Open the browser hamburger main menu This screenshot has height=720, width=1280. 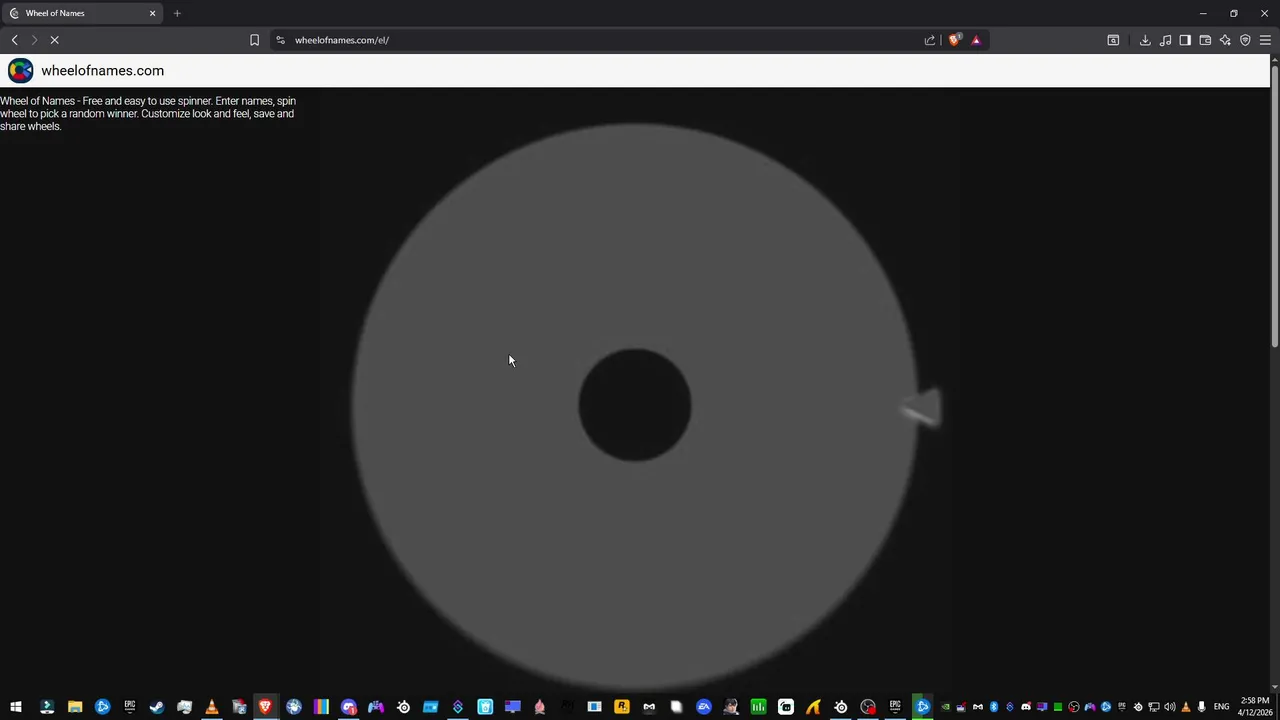point(1265,40)
